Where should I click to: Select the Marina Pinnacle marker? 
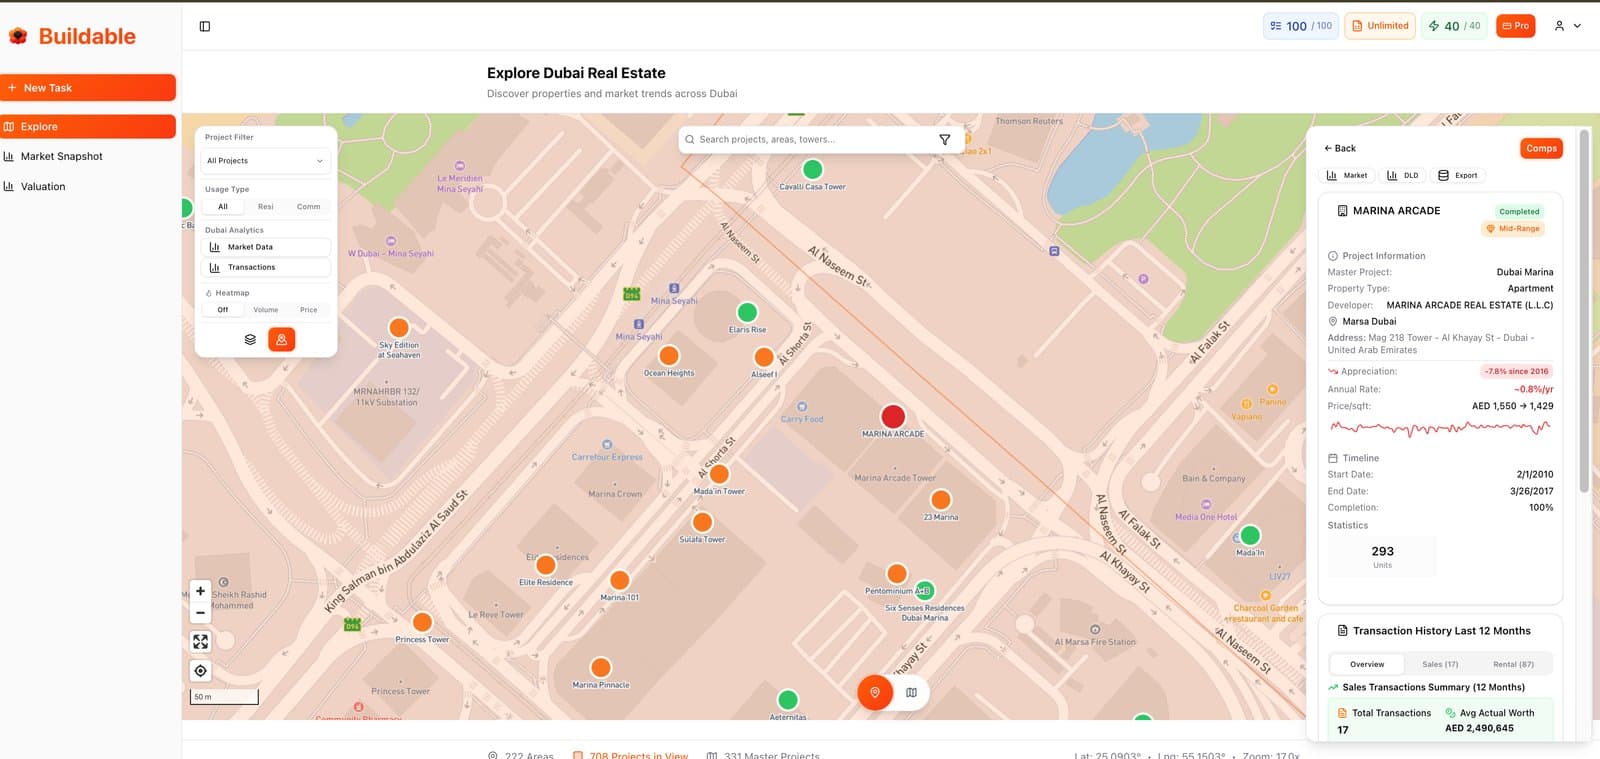click(x=601, y=667)
